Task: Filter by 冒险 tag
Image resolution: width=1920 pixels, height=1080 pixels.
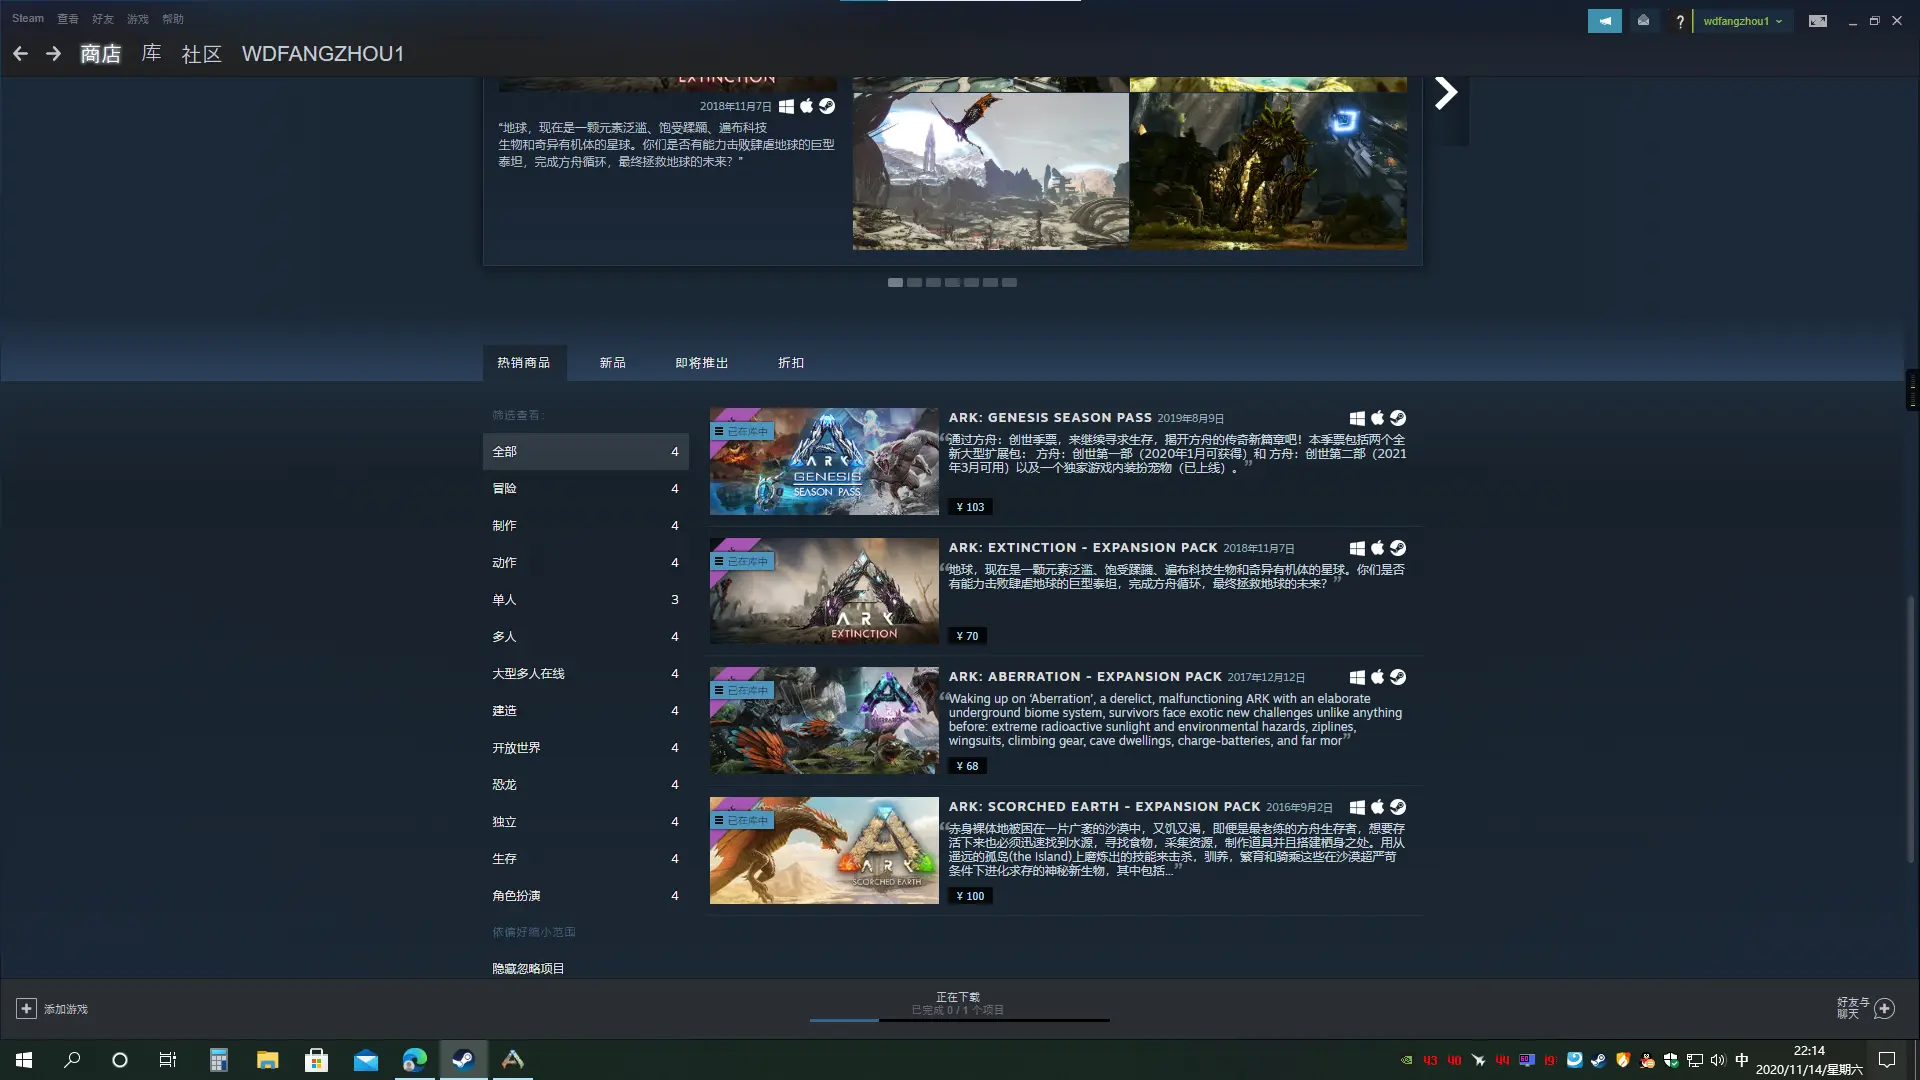Action: (586, 489)
